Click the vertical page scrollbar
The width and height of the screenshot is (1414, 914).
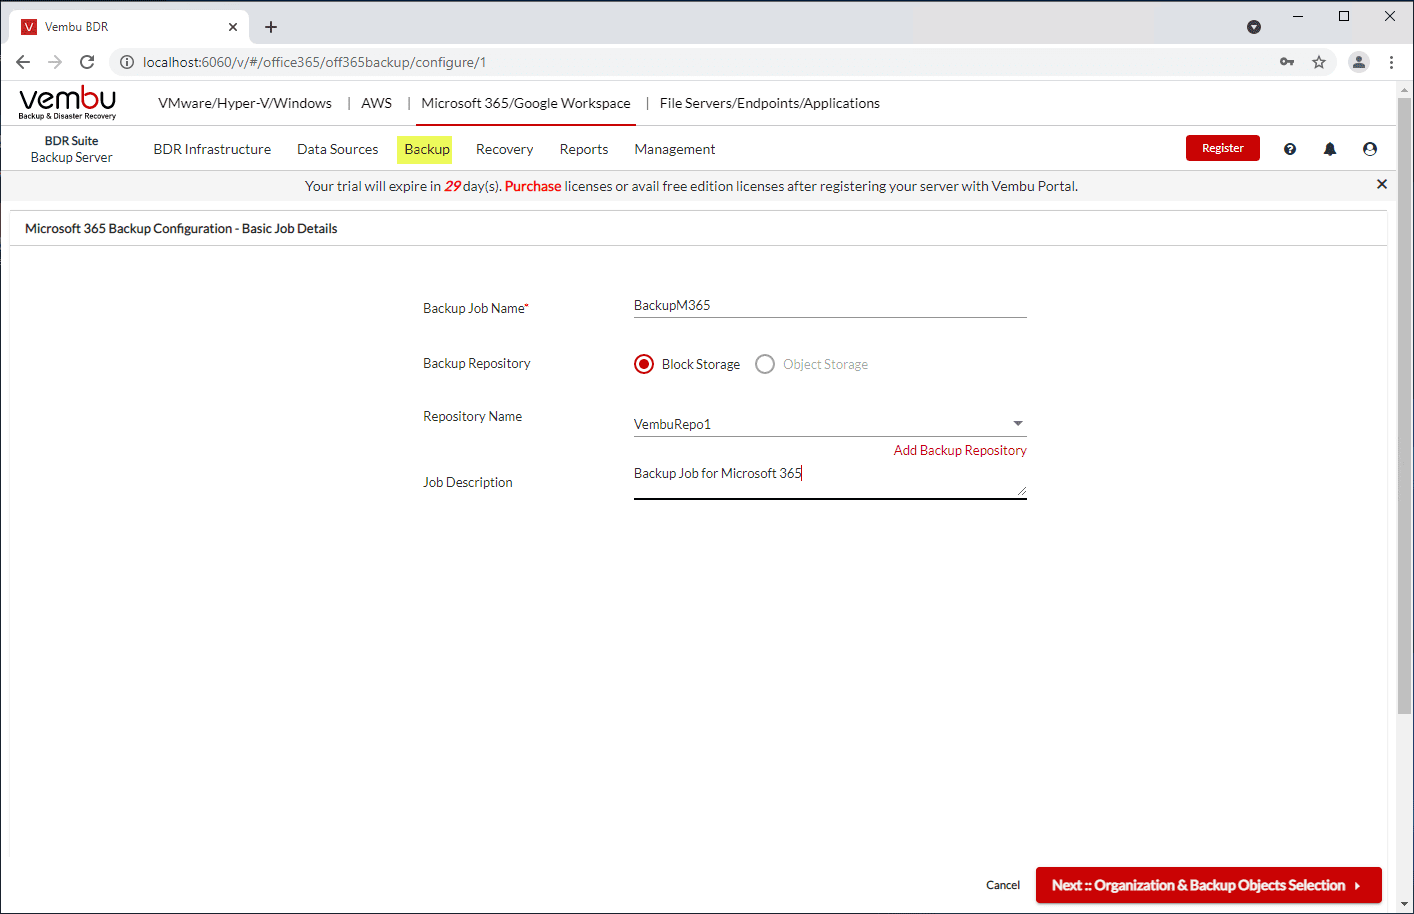1404,400
